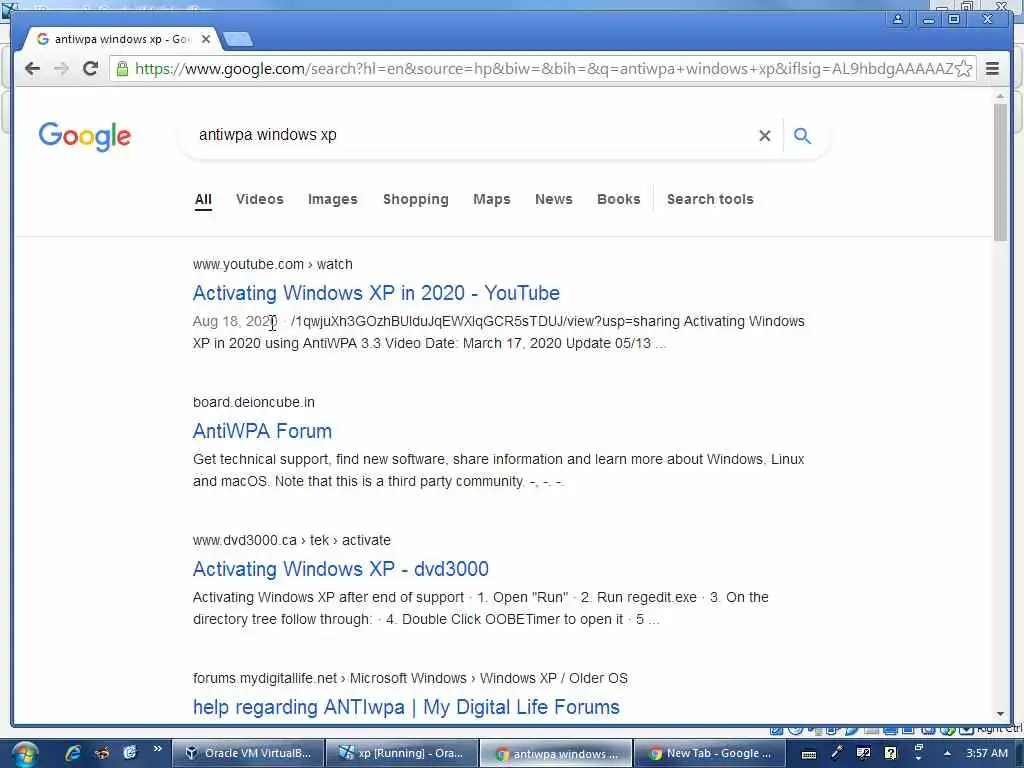This screenshot has height=768, width=1024.
Task: Click the Google logo
Action: point(85,136)
